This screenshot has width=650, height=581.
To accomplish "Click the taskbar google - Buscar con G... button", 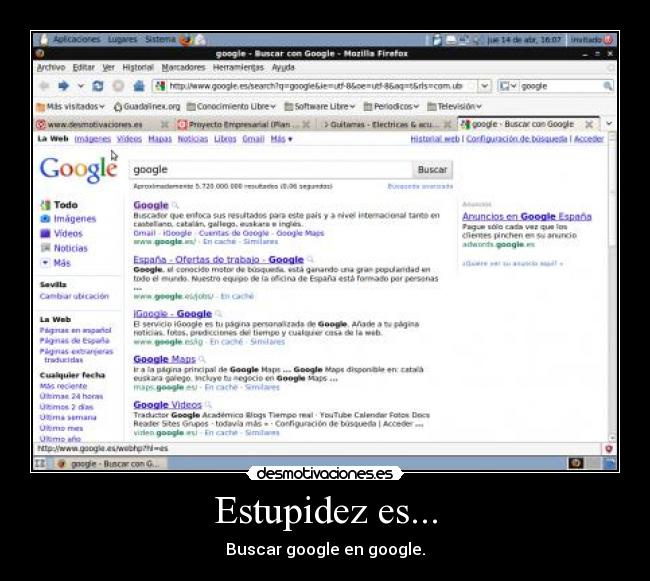I will (x=110, y=464).
